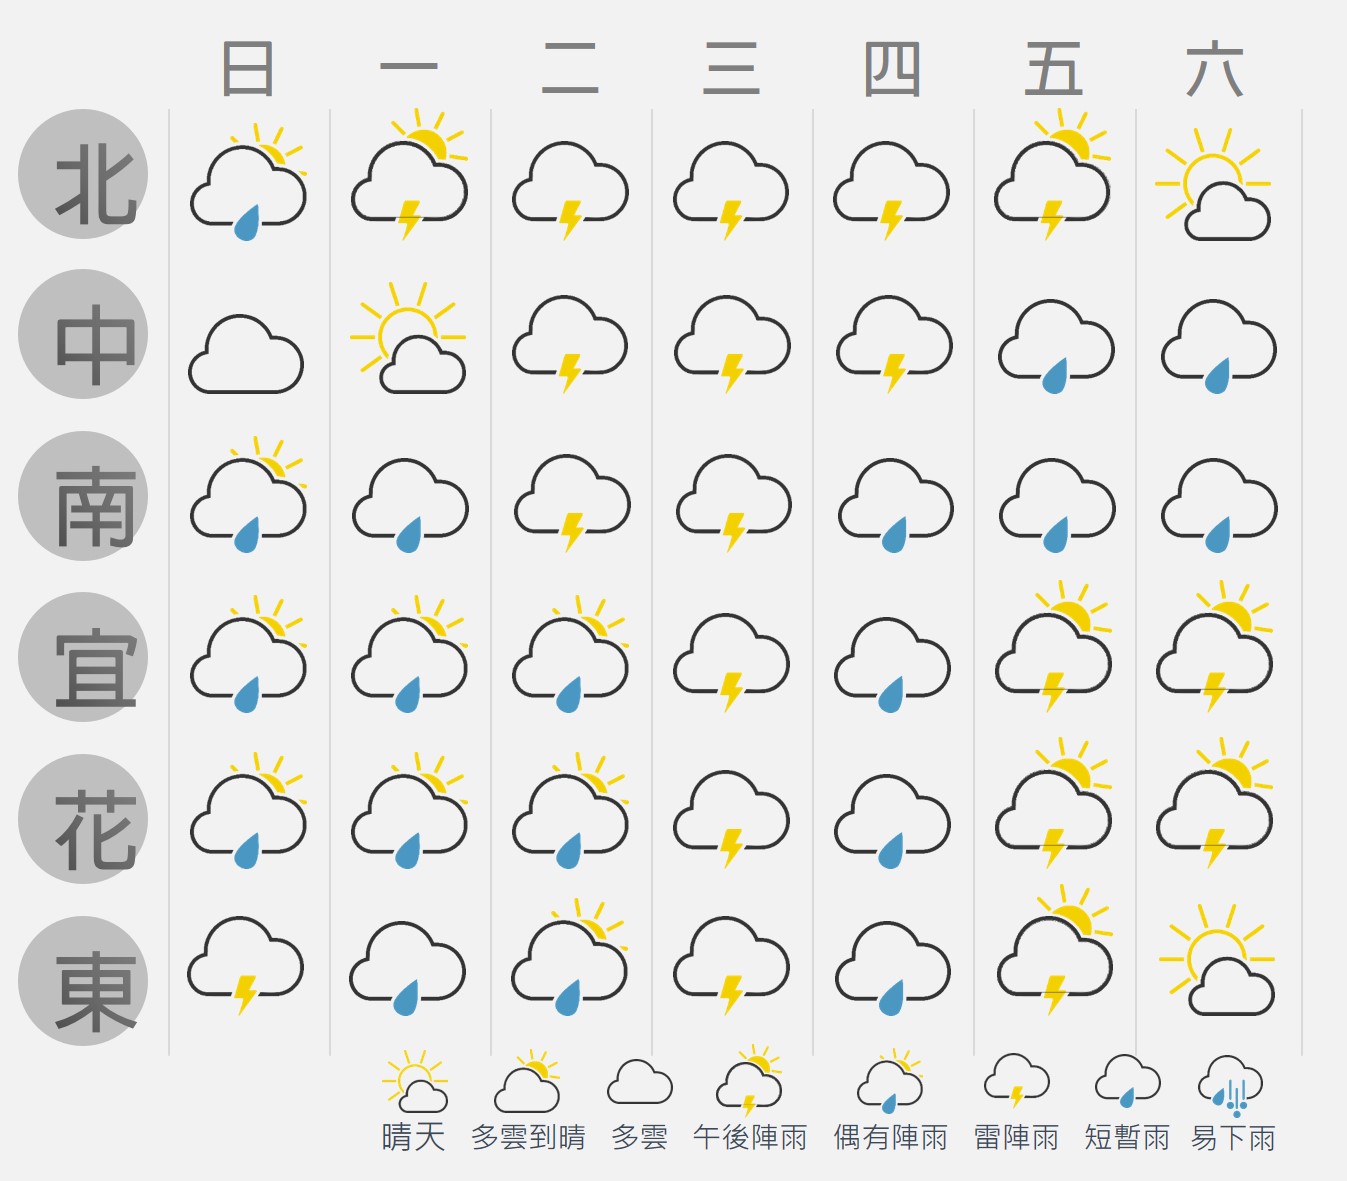Click the 東 row thunderstorm icon under 三
This screenshot has width=1347, height=1181.
[x=731, y=966]
